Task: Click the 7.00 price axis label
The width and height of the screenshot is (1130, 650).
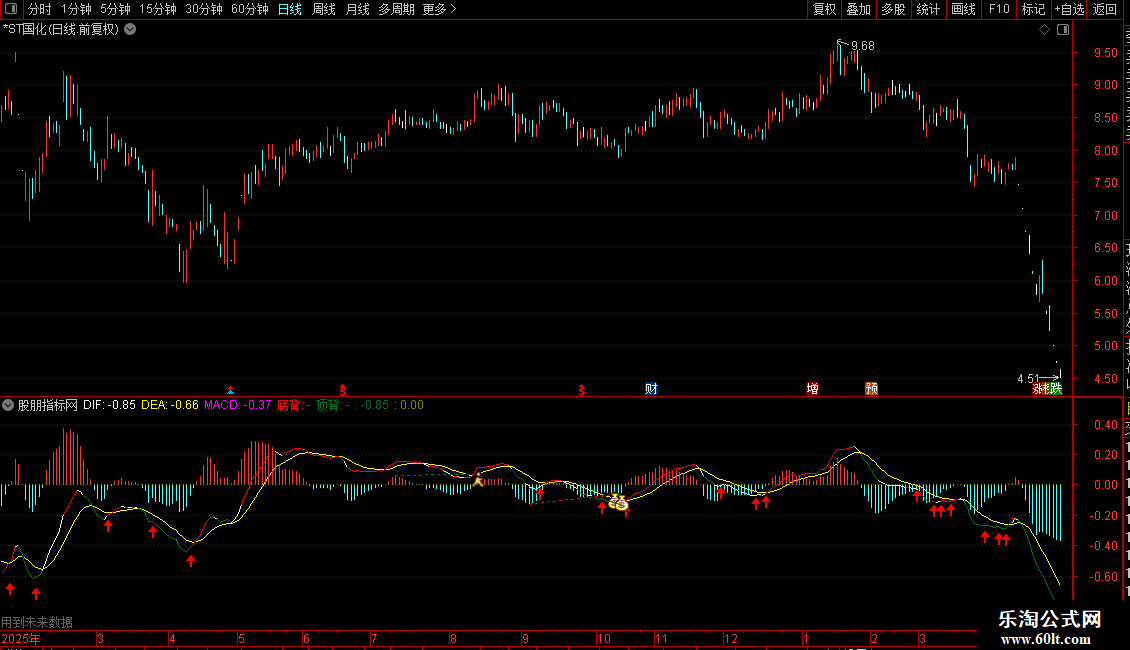Action: (1105, 215)
